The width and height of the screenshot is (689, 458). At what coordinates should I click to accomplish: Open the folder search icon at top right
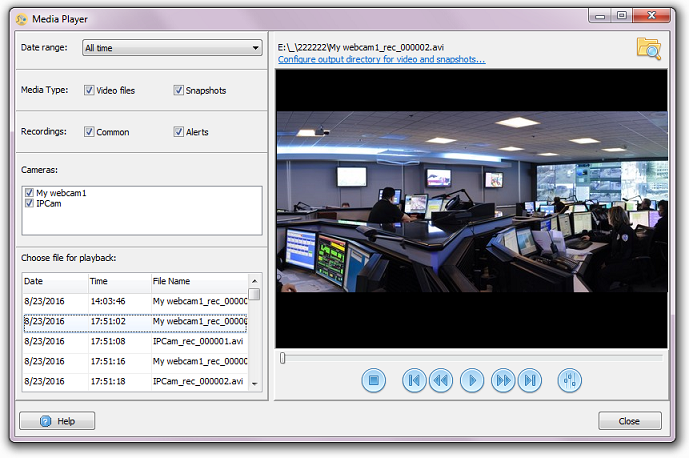(649, 48)
